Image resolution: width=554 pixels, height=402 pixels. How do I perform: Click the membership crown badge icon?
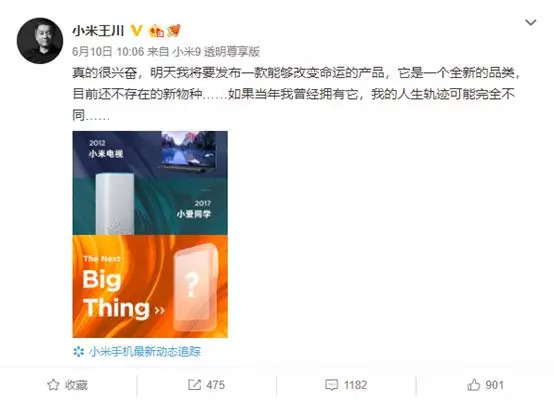pos(157,31)
